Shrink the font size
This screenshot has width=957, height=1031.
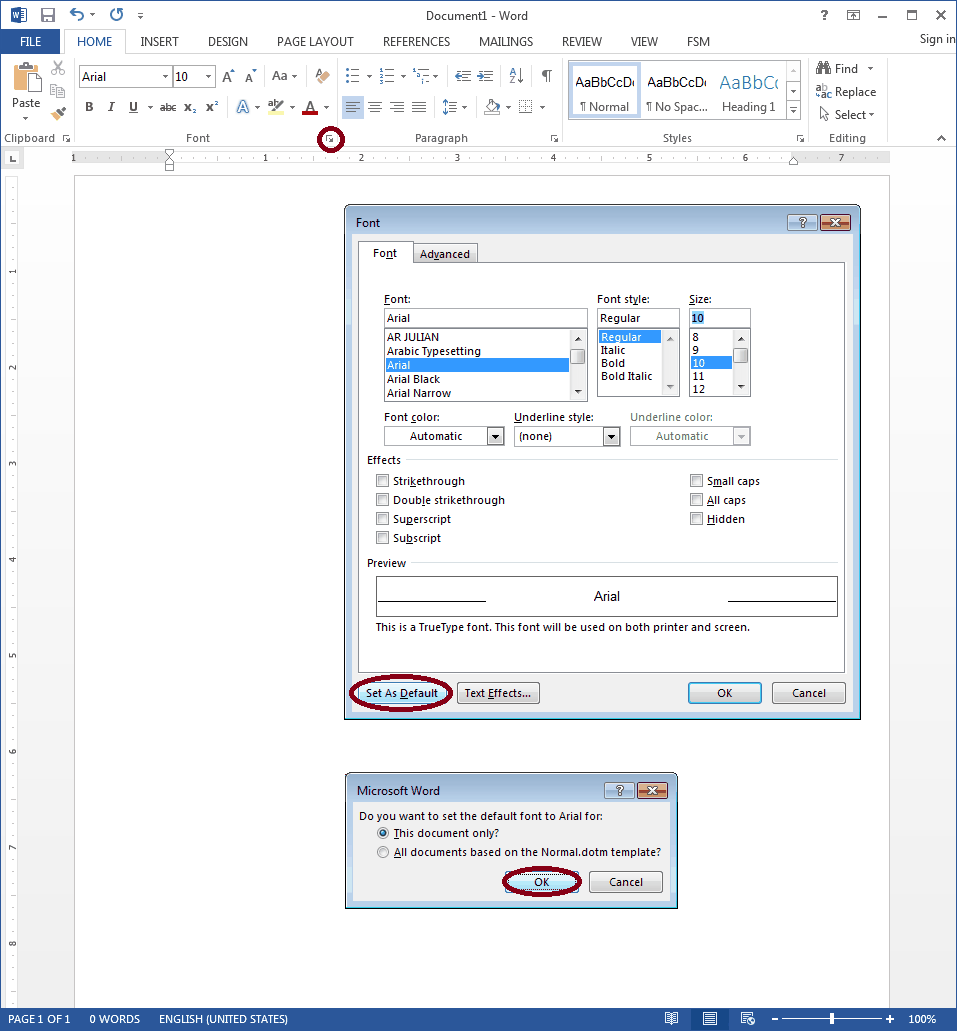[250, 76]
